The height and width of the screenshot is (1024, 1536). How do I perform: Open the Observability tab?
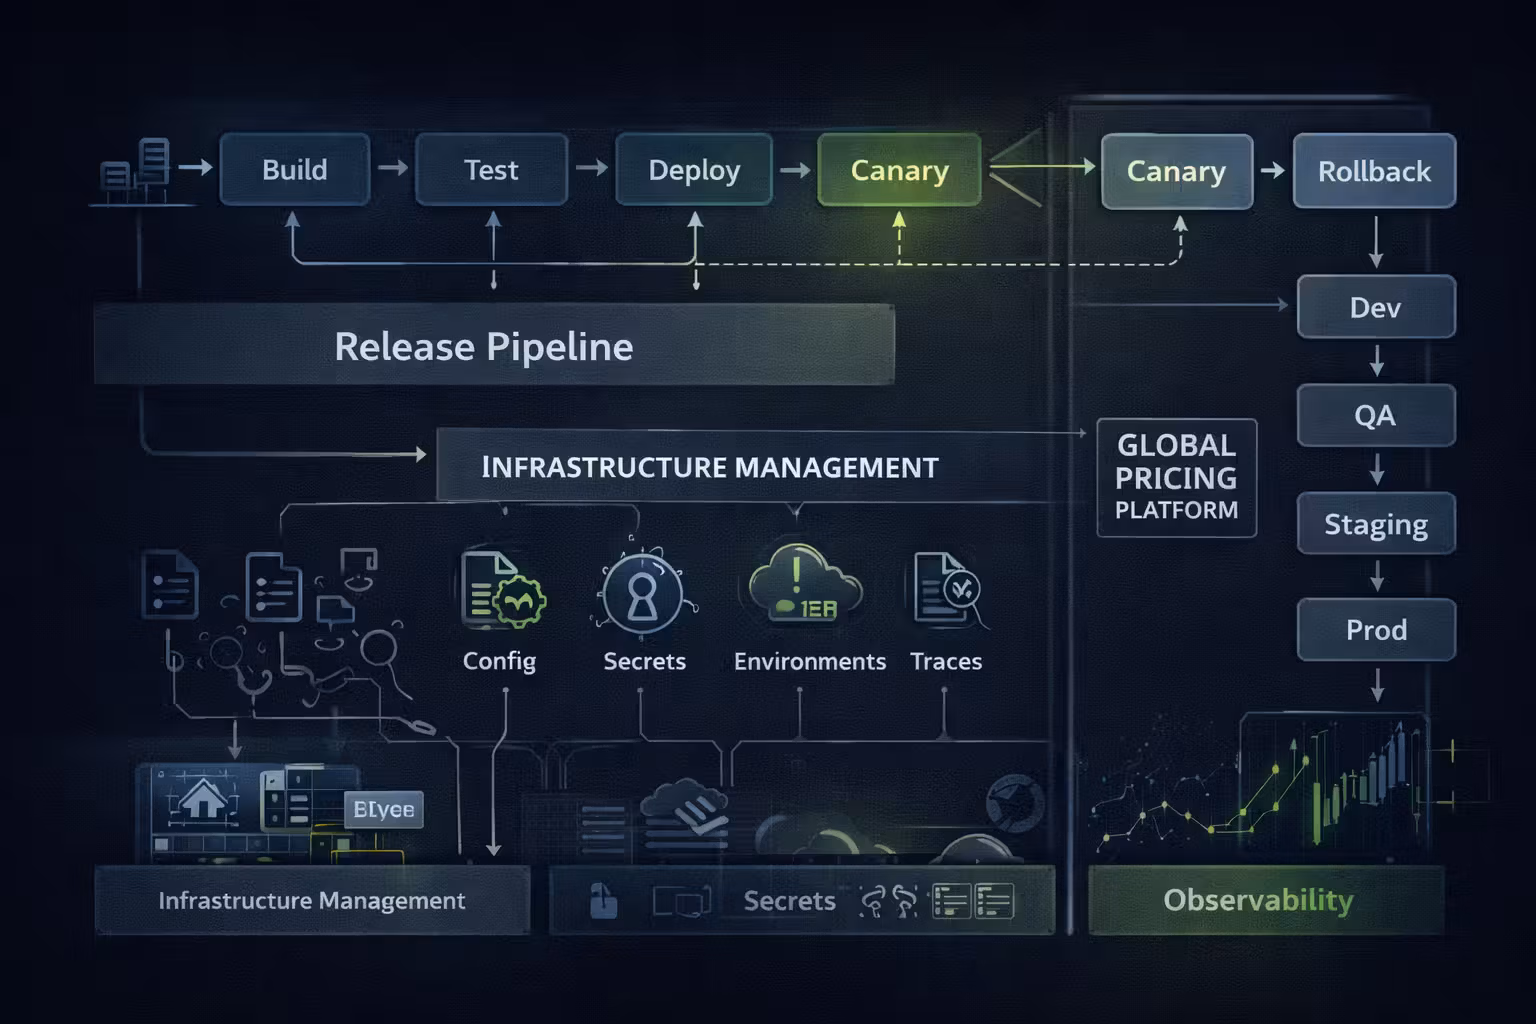pos(1258,900)
